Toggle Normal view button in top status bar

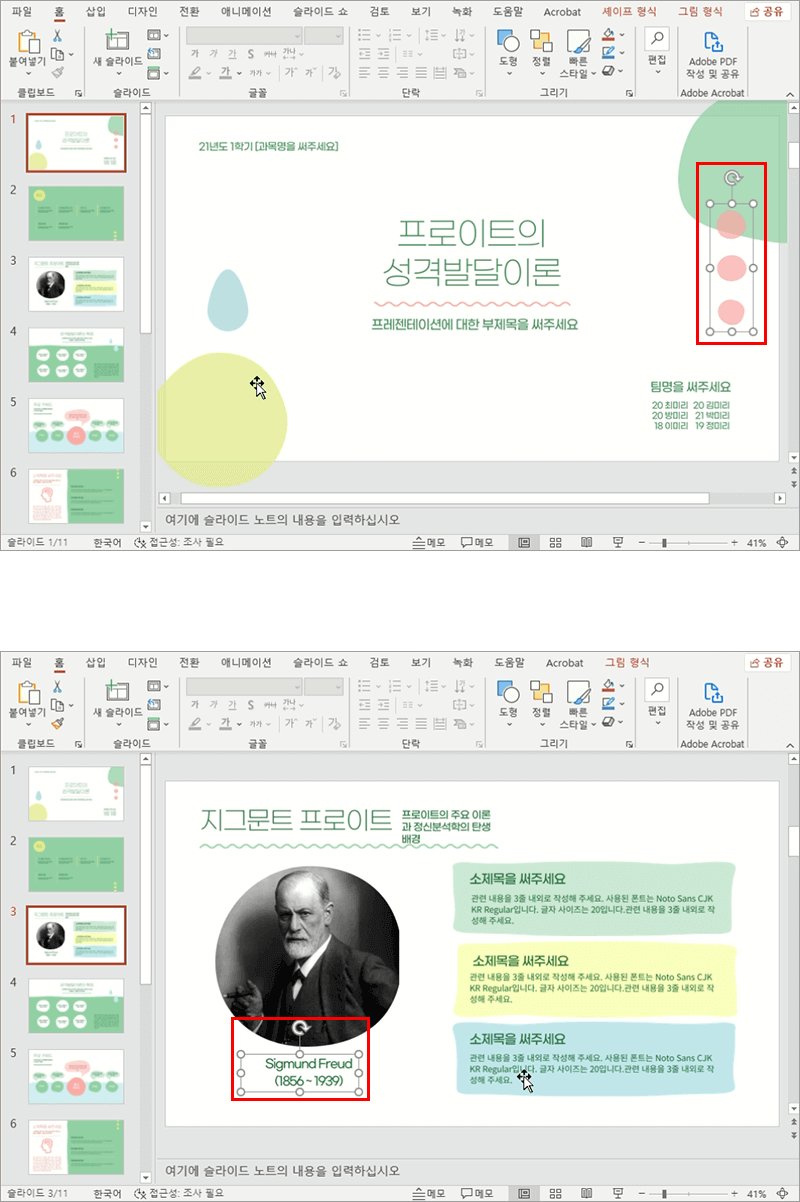523,542
